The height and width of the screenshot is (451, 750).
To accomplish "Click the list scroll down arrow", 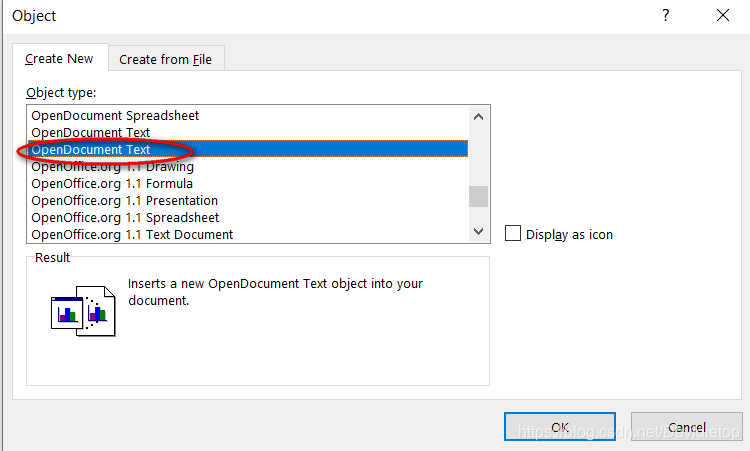I will click(478, 231).
